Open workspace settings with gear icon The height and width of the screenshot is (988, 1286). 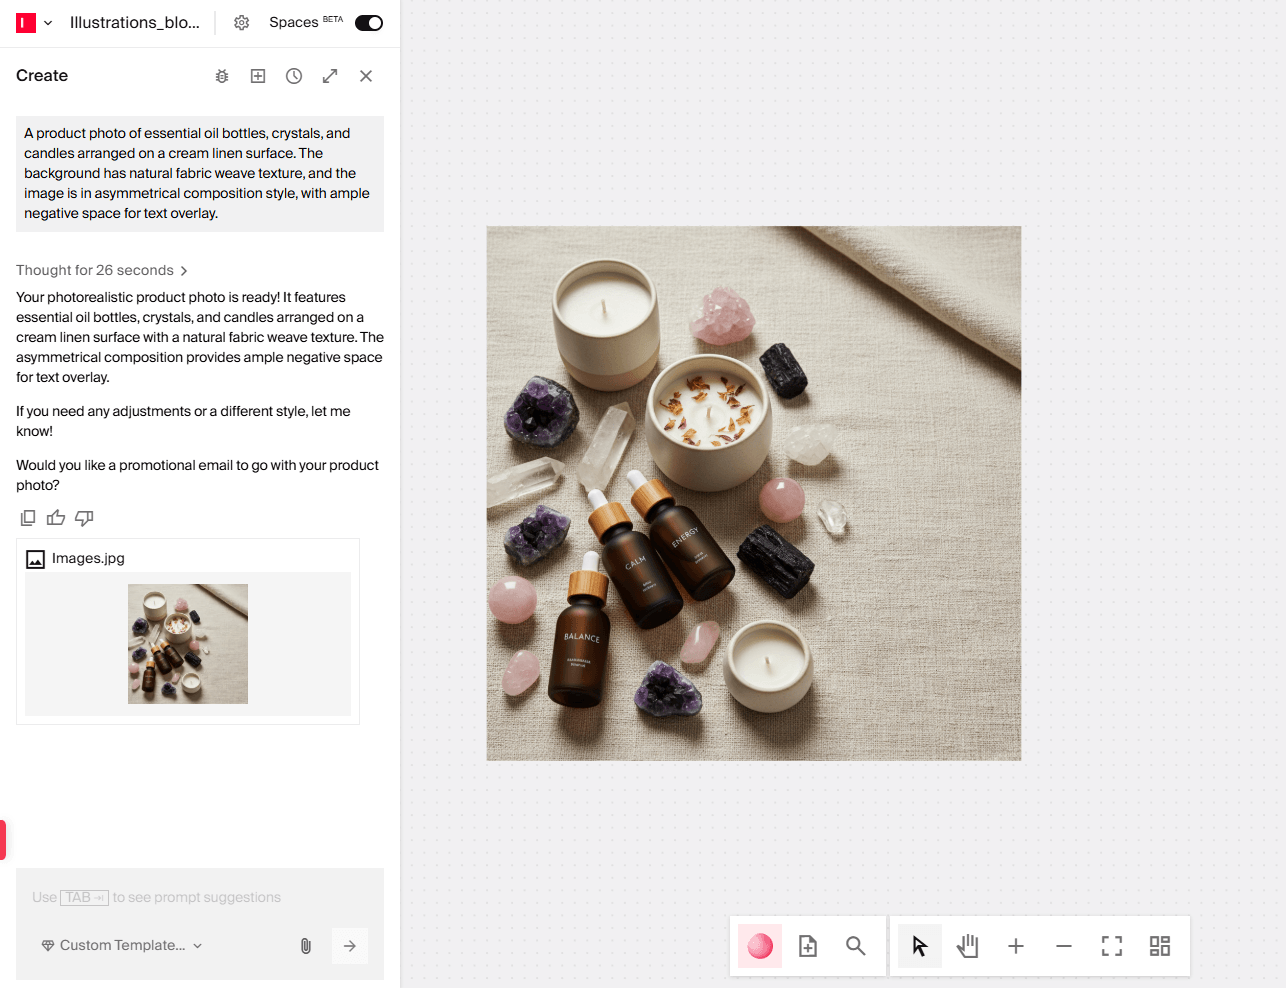pyautogui.click(x=241, y=22)
